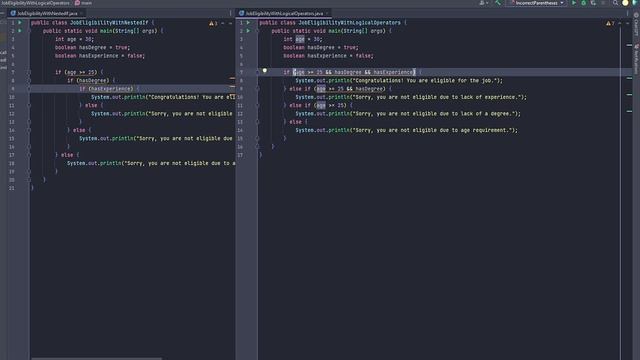Click 'hasDegree = true' line in right editor
This screenshot has width=640, height=360.
(321, 48)
